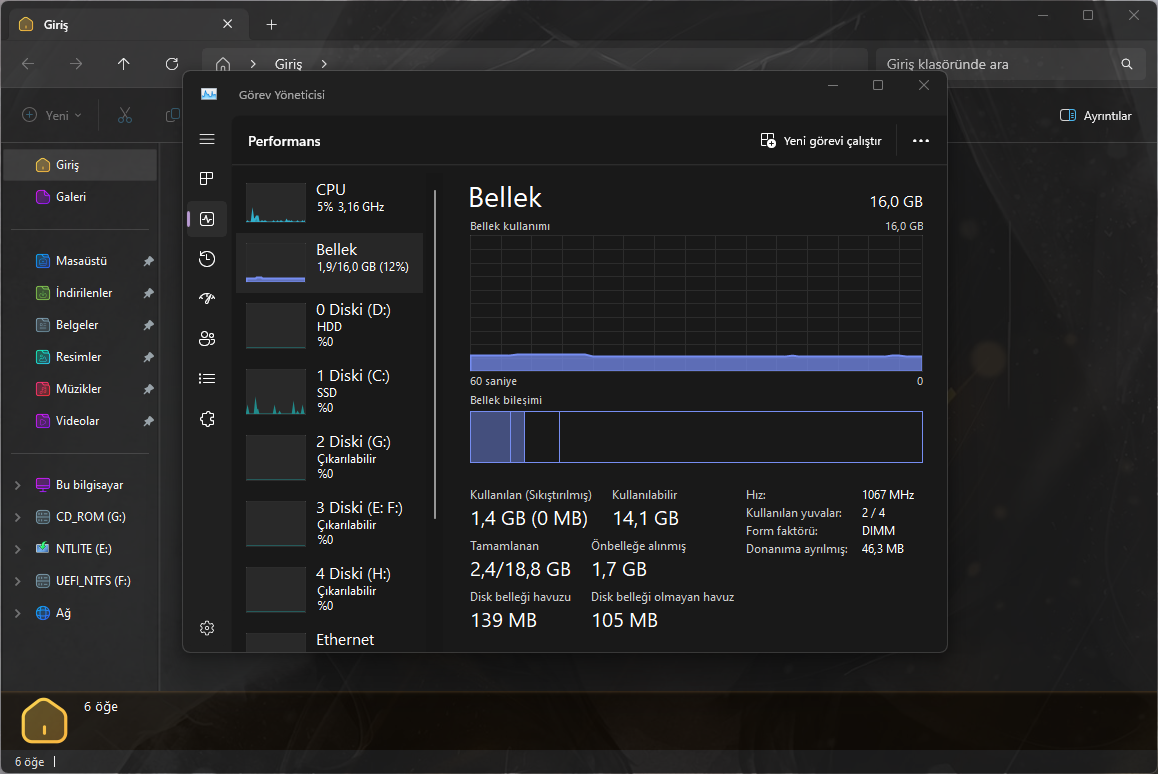Open Users icon in Task Manager sidebar
Image resolution: width=1158 pixels, height=774 pixels.
coord(207,338)
